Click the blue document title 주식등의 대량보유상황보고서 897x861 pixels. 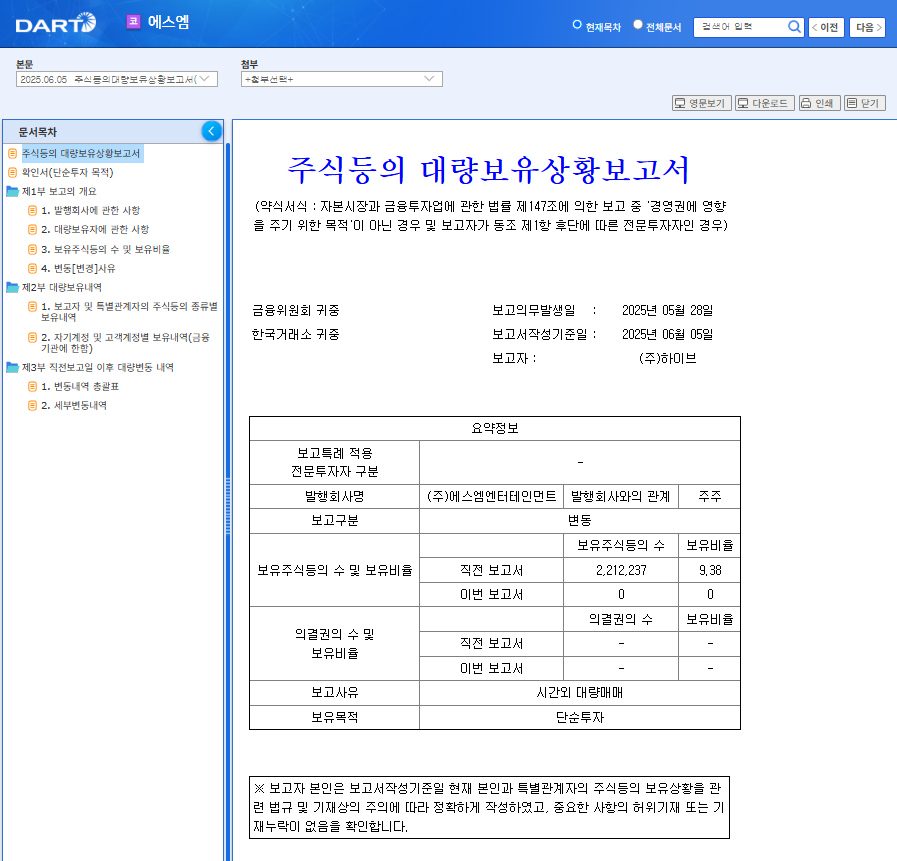point(489,170)
